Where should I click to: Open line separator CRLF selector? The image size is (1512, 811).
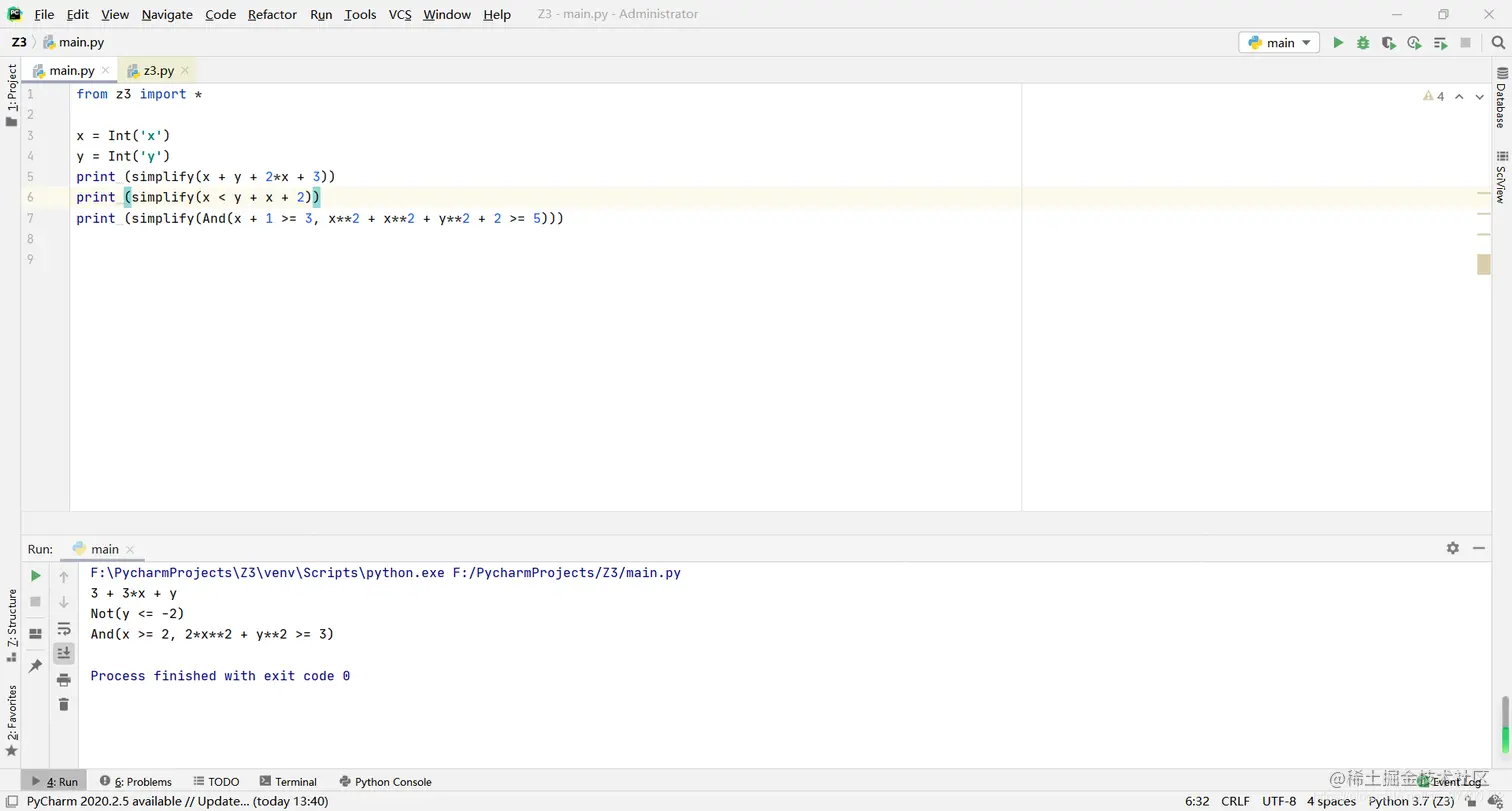[1235, 801]
